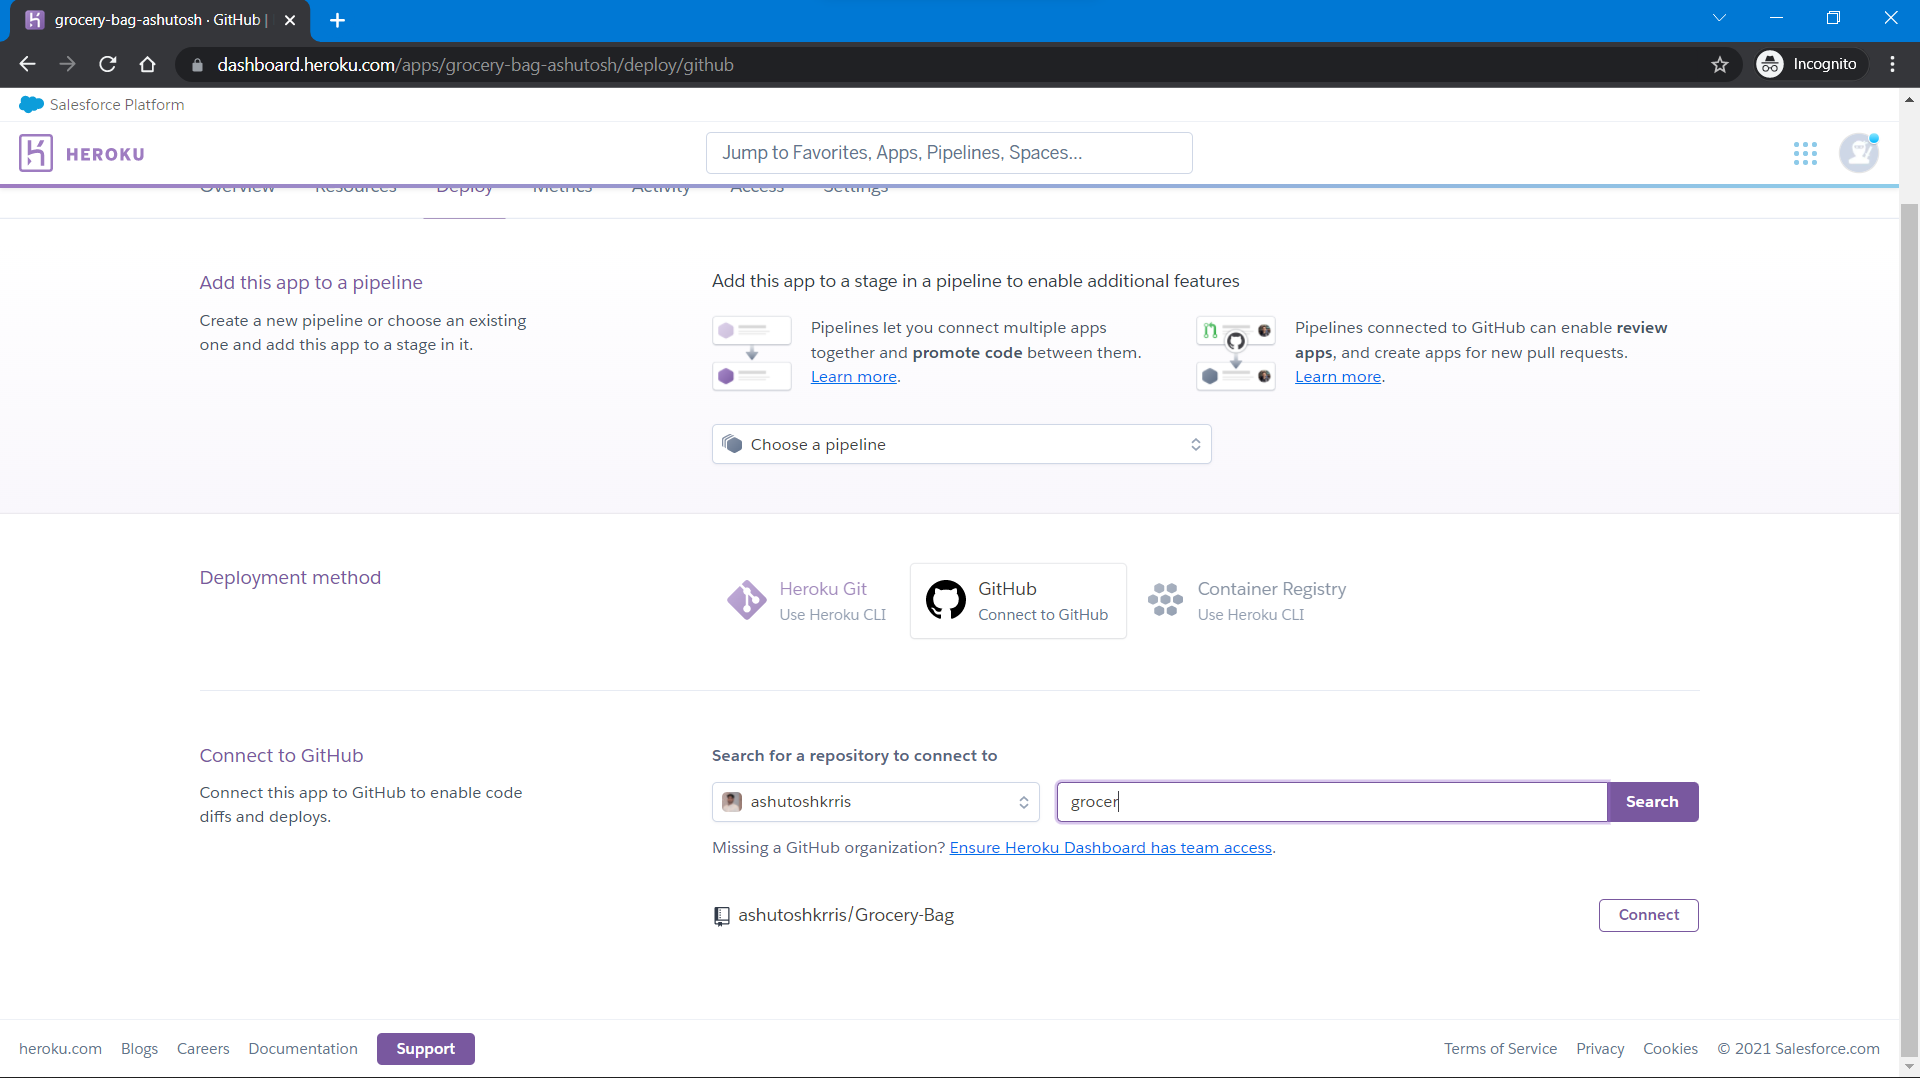Image resolution: width=1920 pixels, height=1078 pixels.
Task: Close the grocery-bag-ashutosh tab
Action: (x=290, y=20)
